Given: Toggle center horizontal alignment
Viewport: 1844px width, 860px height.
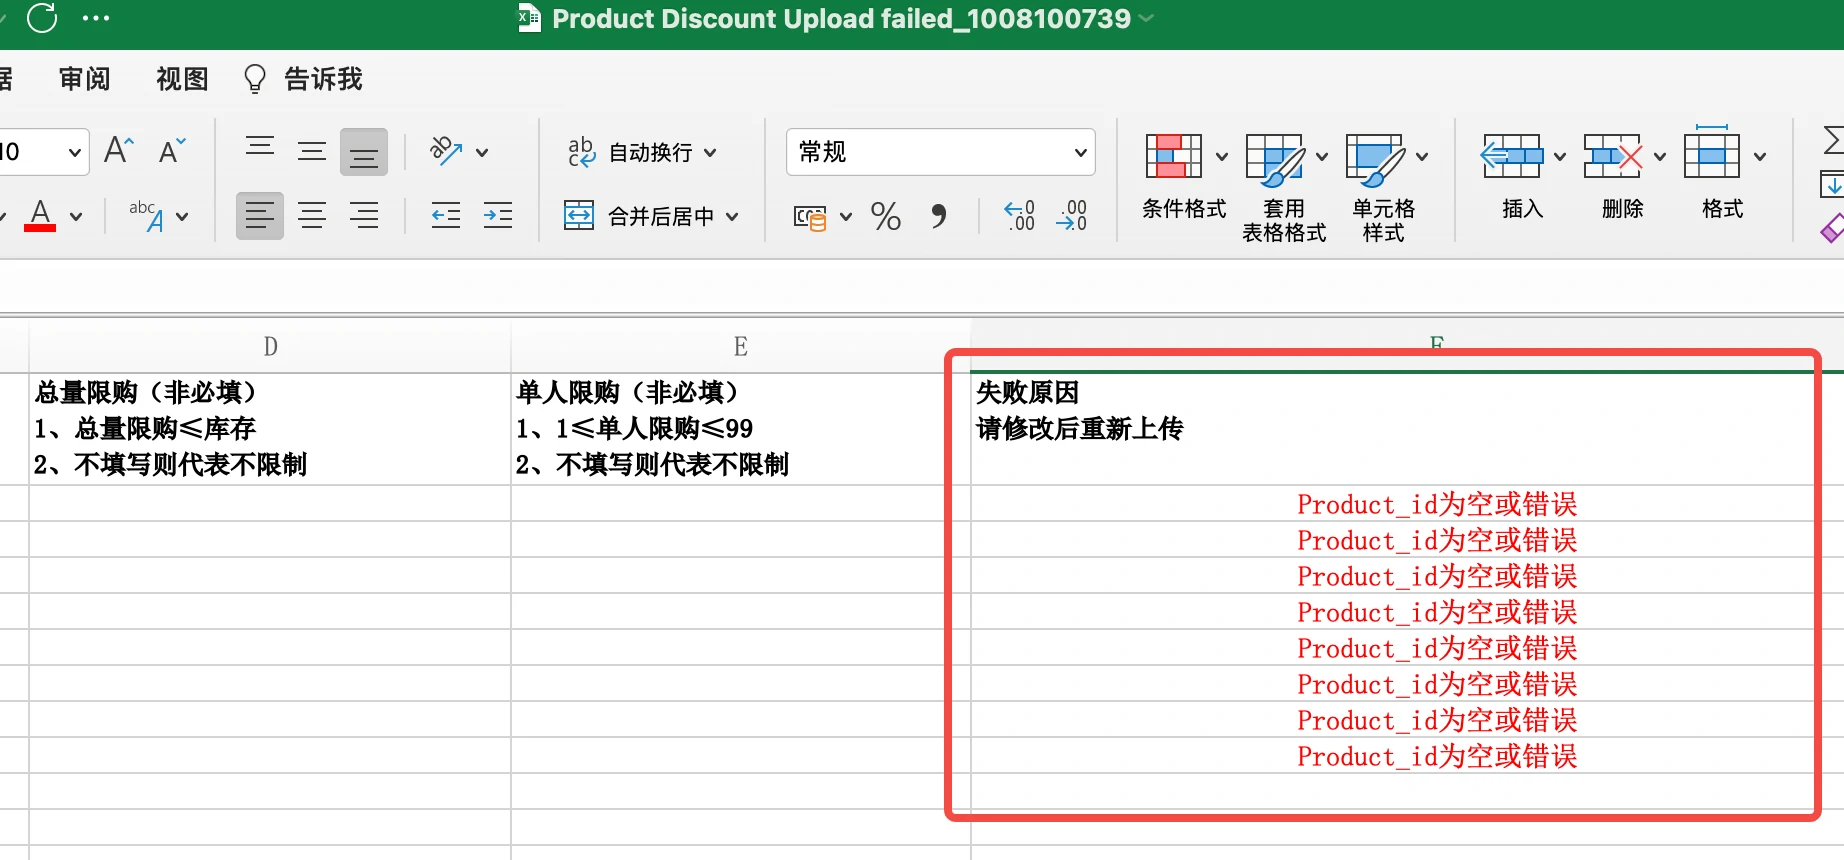Looking at the screenshot, I should click(312, 216).
